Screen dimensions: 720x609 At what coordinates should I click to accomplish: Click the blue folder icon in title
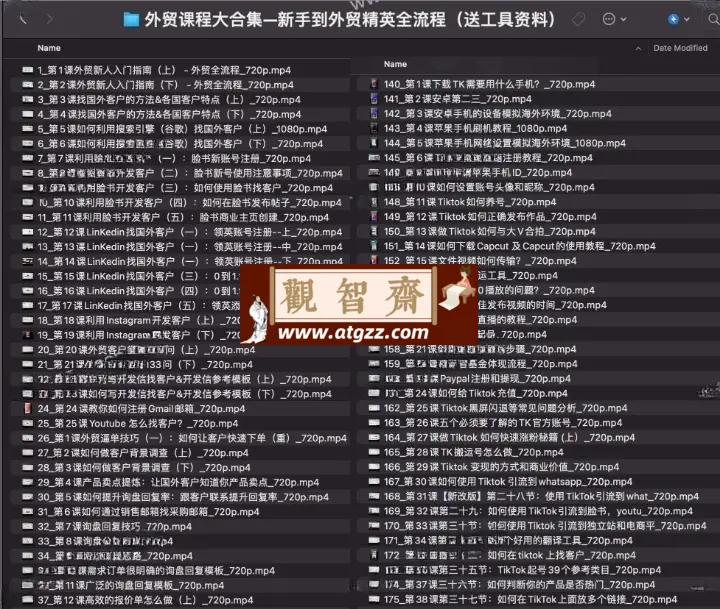pos(131,20)
